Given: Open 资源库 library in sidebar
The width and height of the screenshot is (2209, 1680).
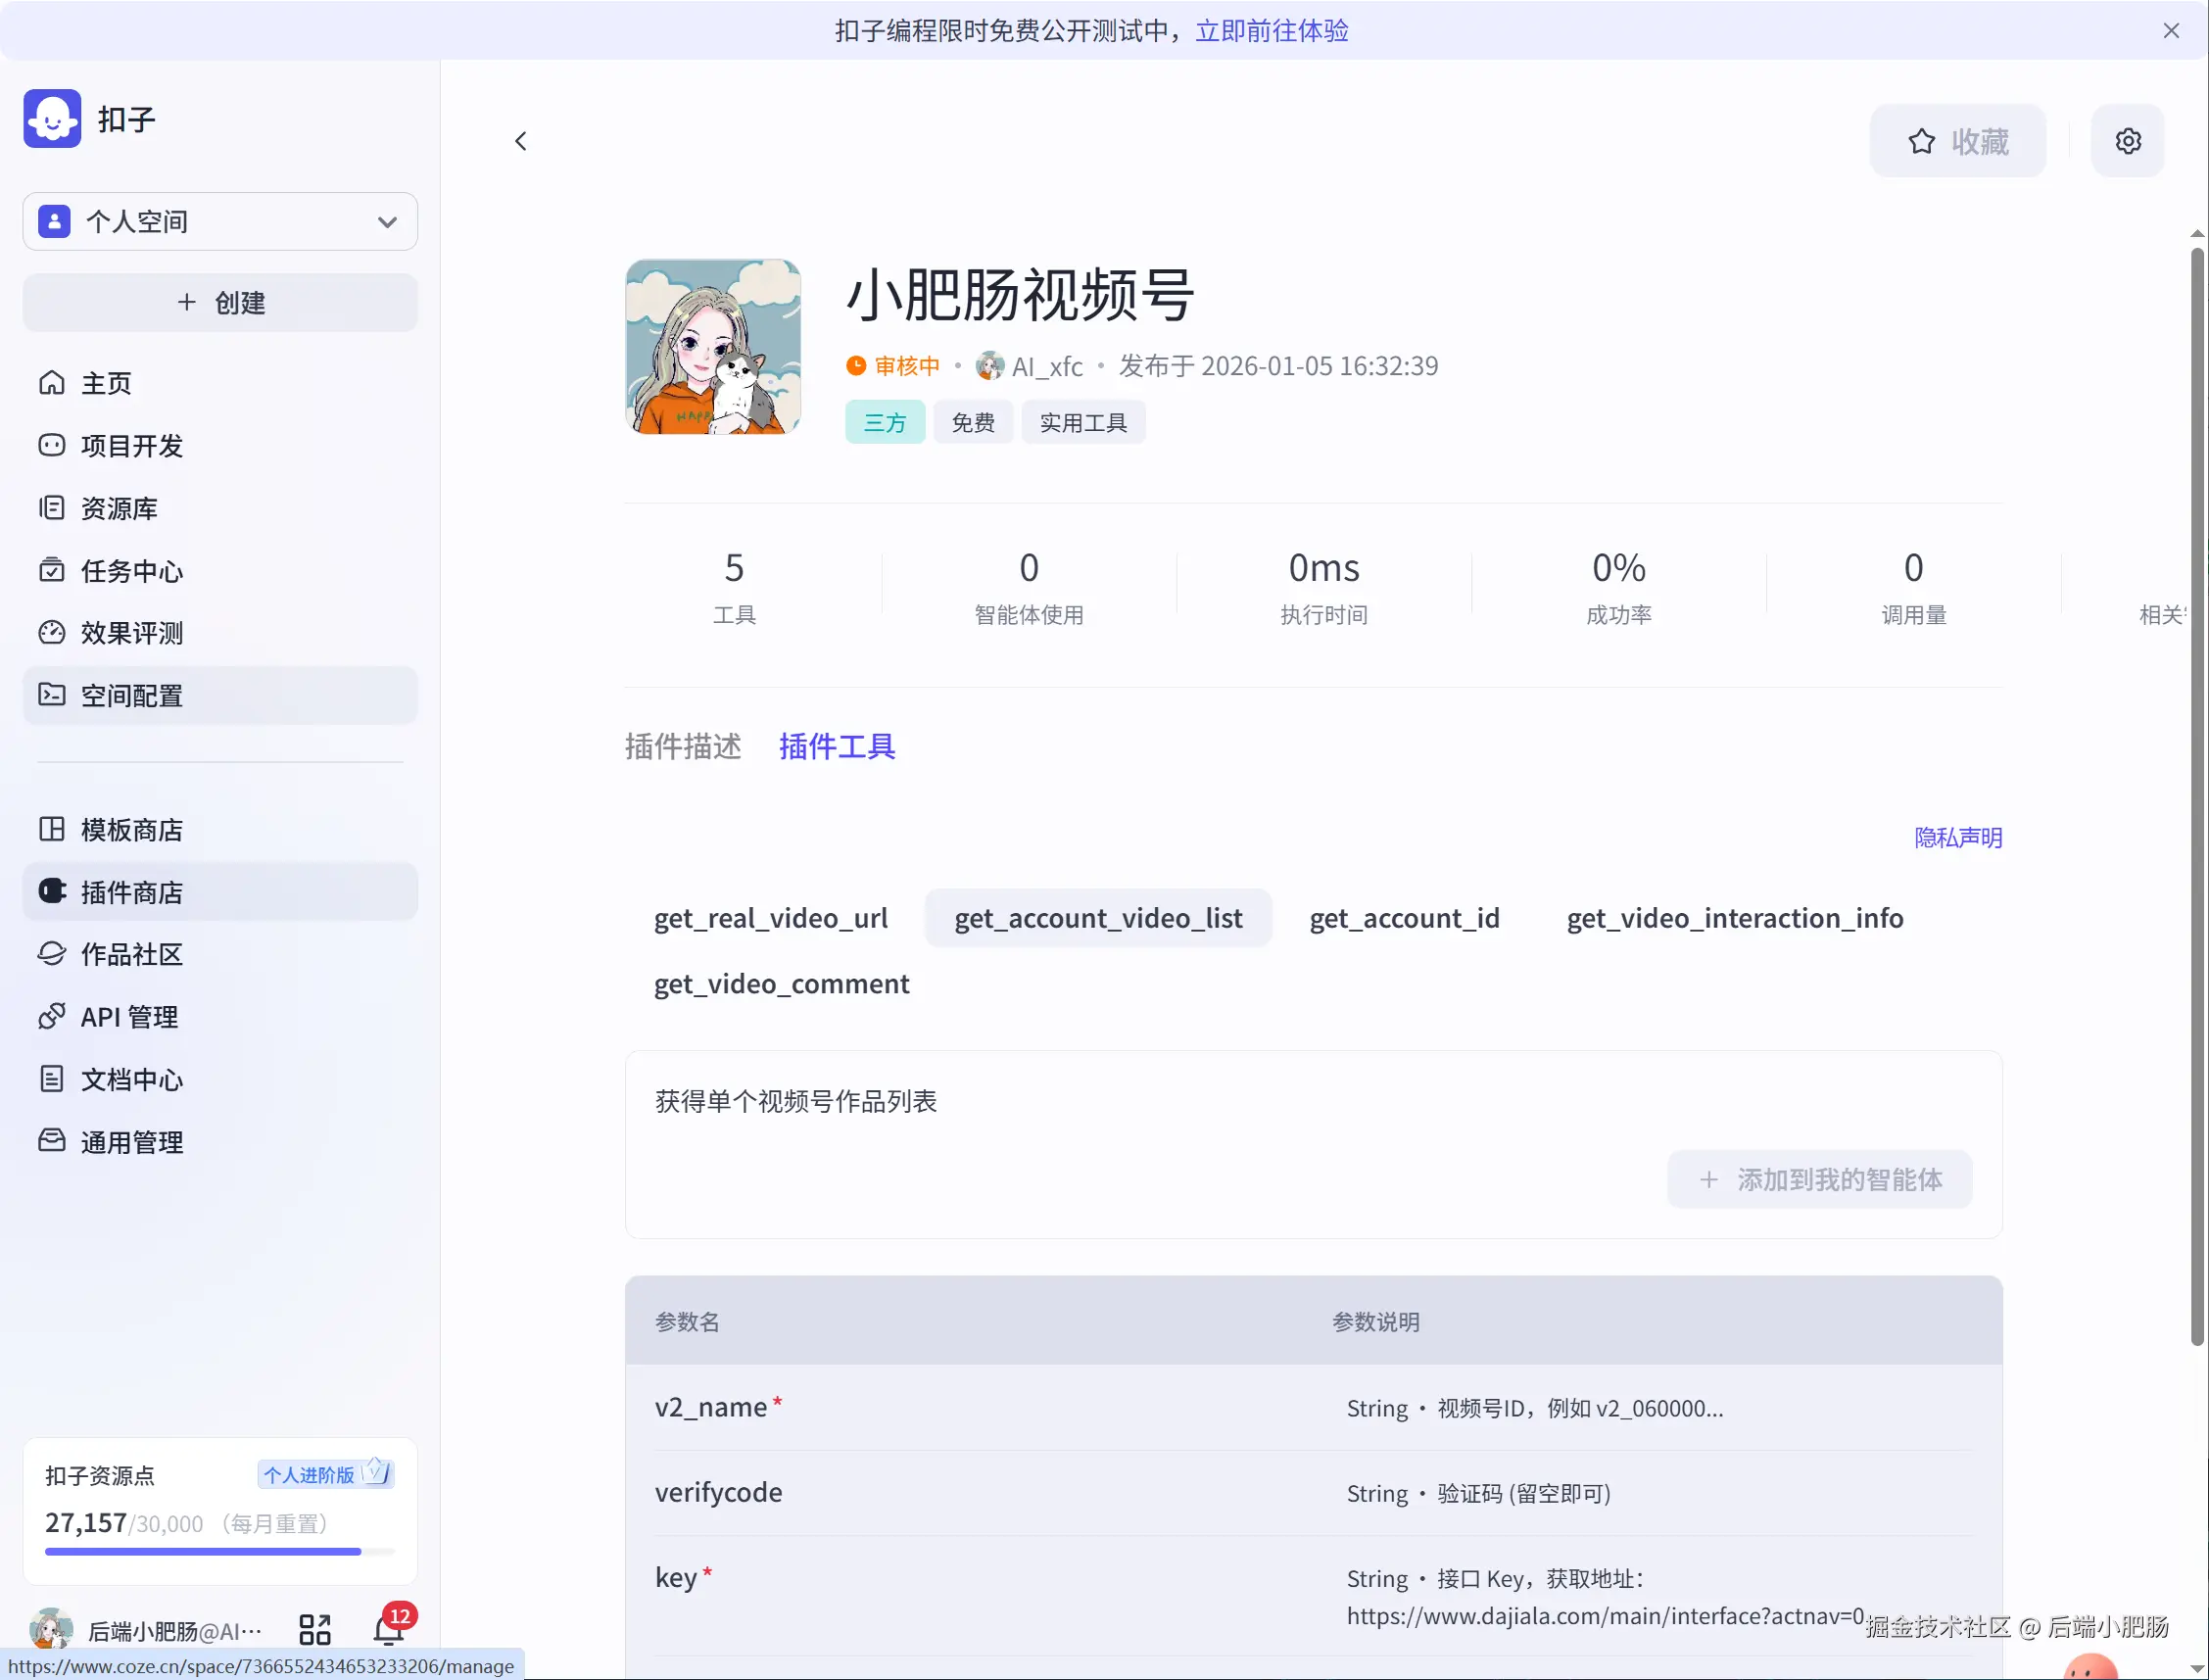Looking at the screenshot, I should pos(119,508).
